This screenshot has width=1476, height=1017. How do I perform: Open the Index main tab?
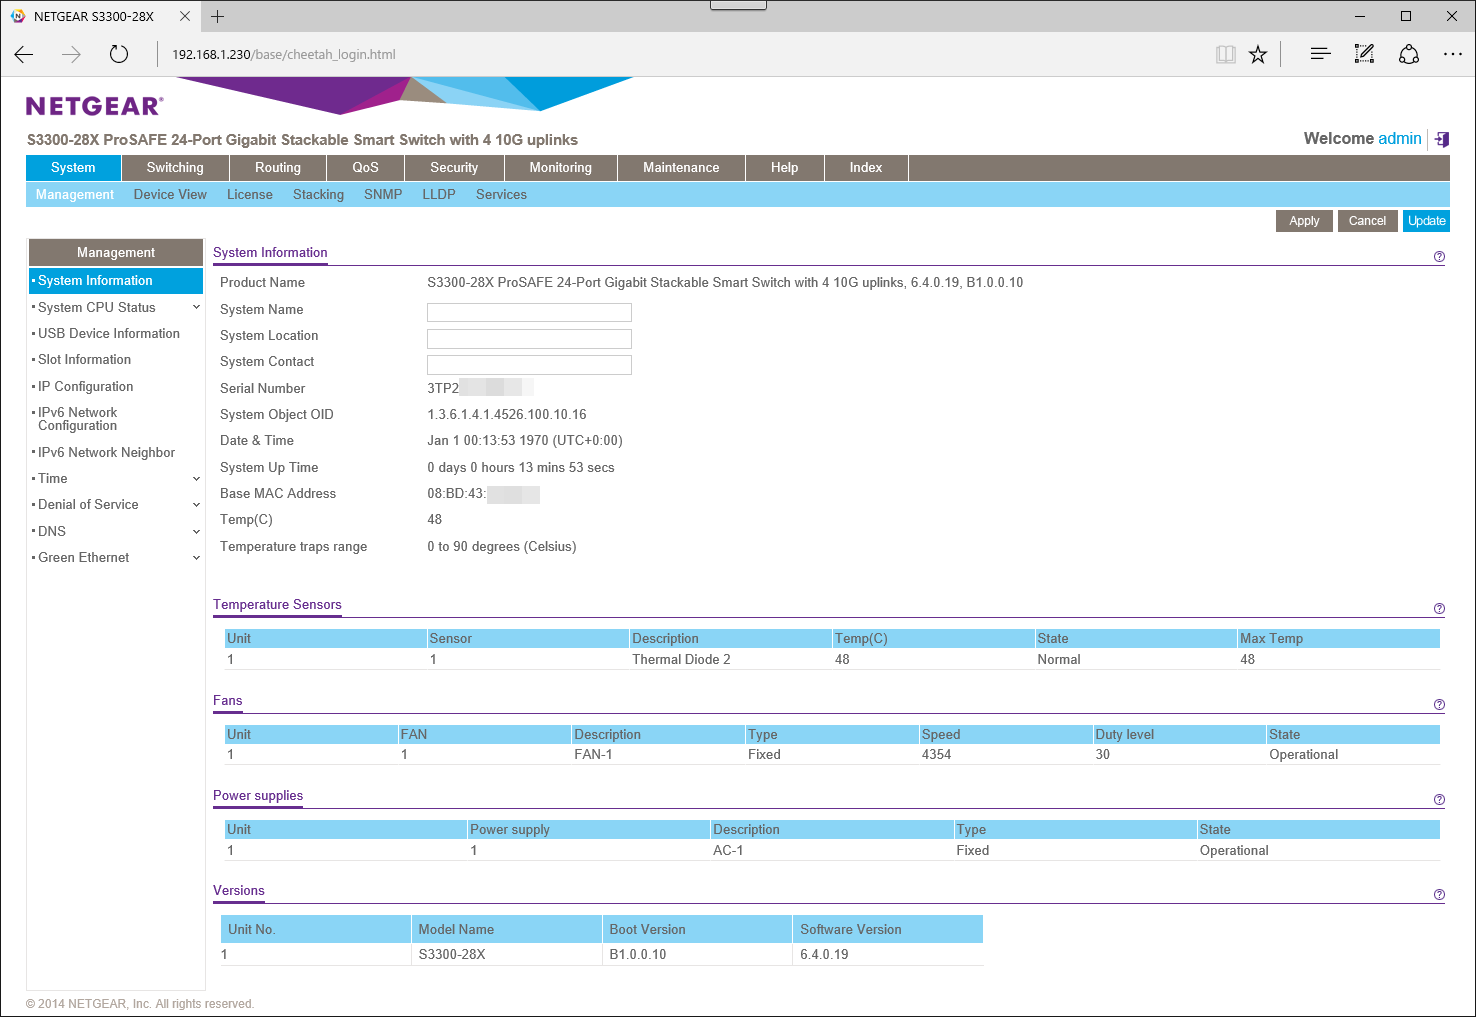(866, 168)
